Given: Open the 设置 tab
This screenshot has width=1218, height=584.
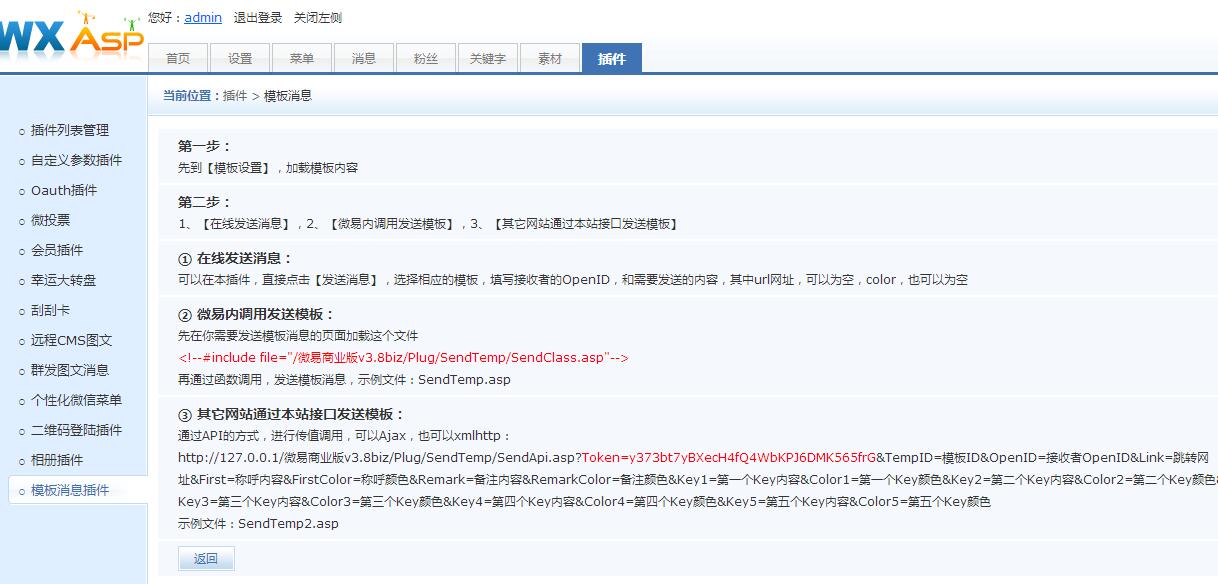Looking at the screenshot, I should (240, 58).
